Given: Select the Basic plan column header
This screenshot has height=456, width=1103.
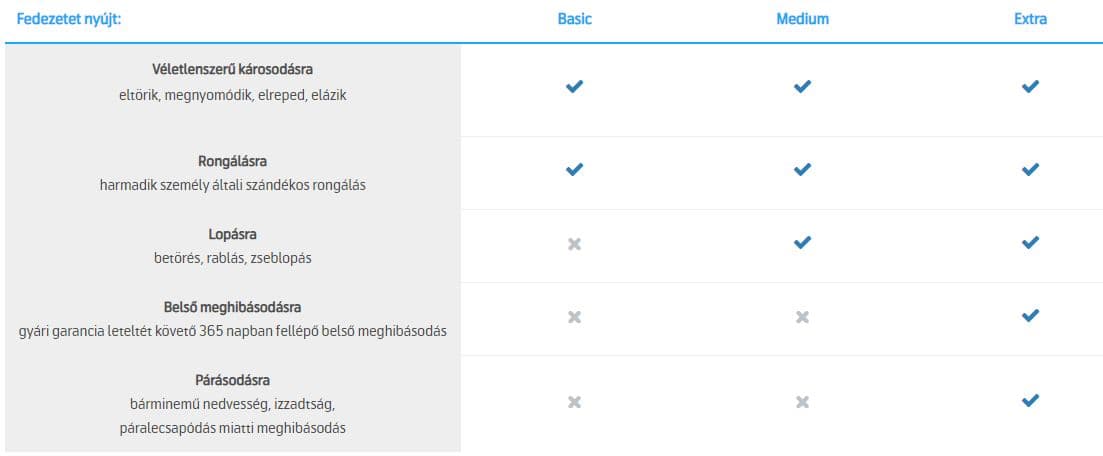Looking at the screenshot, I should [x=574, y=19].
